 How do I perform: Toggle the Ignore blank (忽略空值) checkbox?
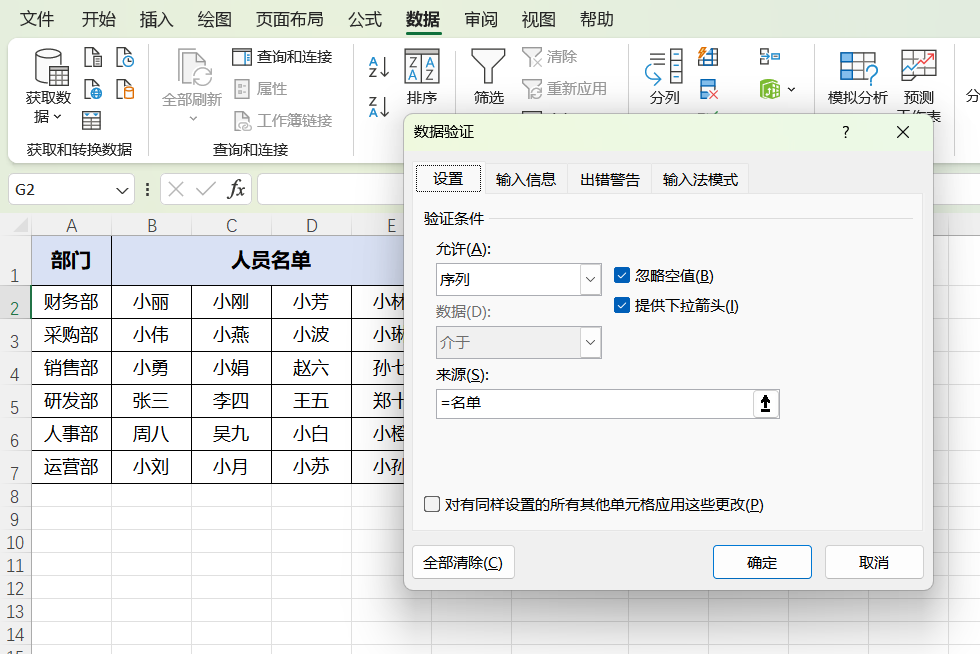622,276
